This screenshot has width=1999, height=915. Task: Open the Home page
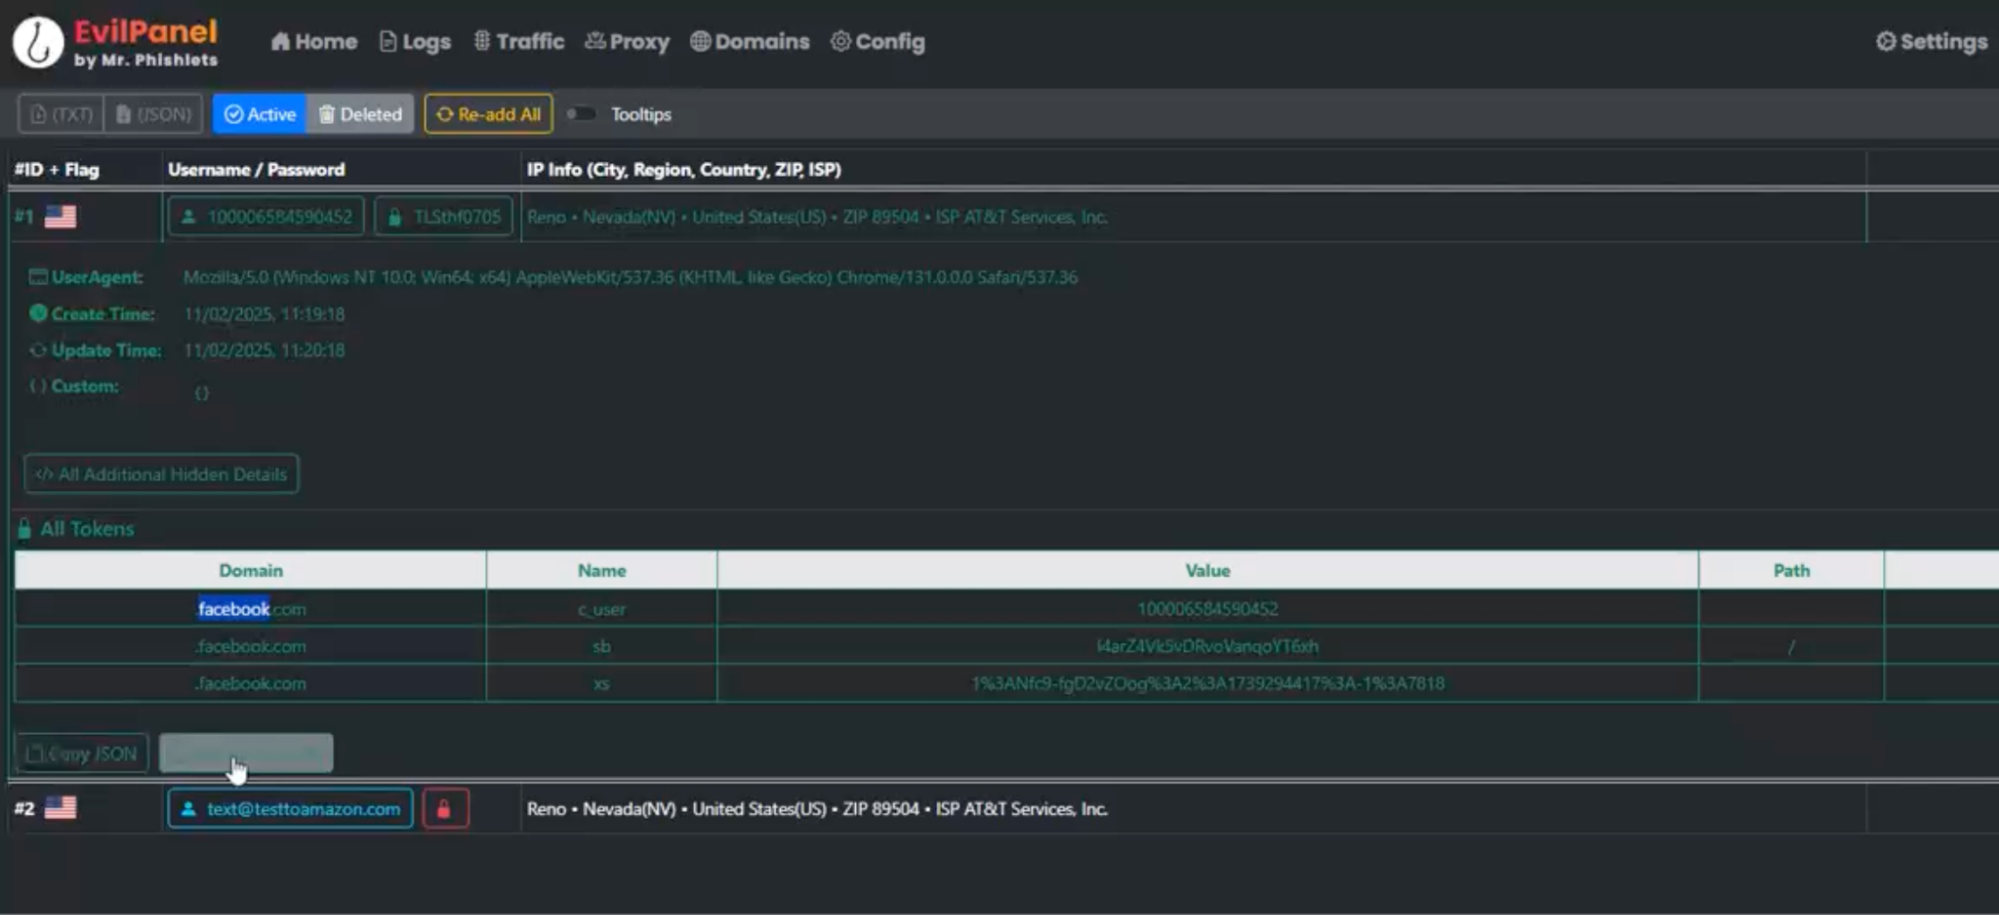(x=314, y=41)
